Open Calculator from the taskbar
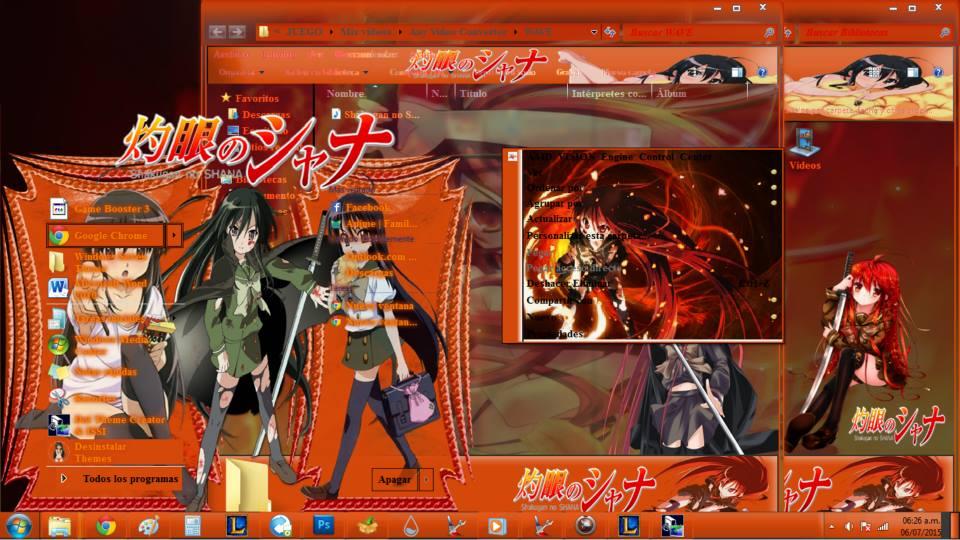Screen dimensions: 960x540 click(192, 526)
